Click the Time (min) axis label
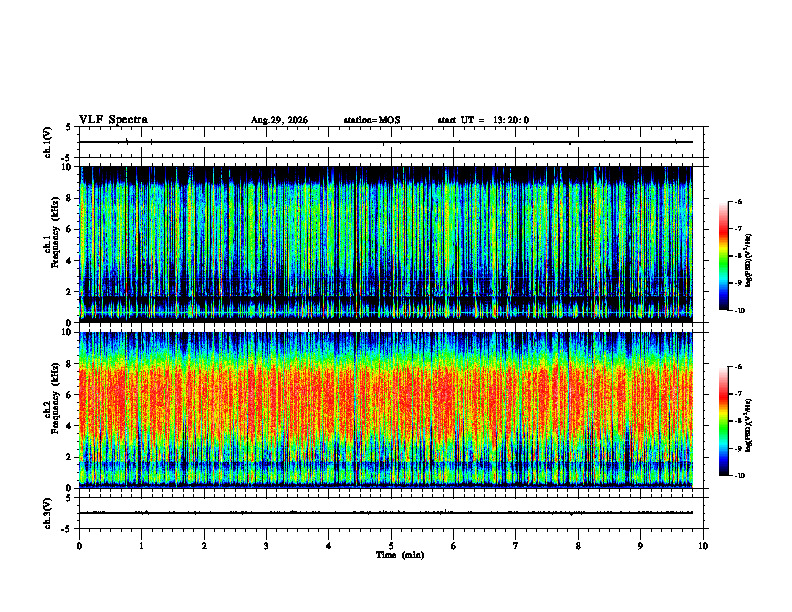 point(400,555)
